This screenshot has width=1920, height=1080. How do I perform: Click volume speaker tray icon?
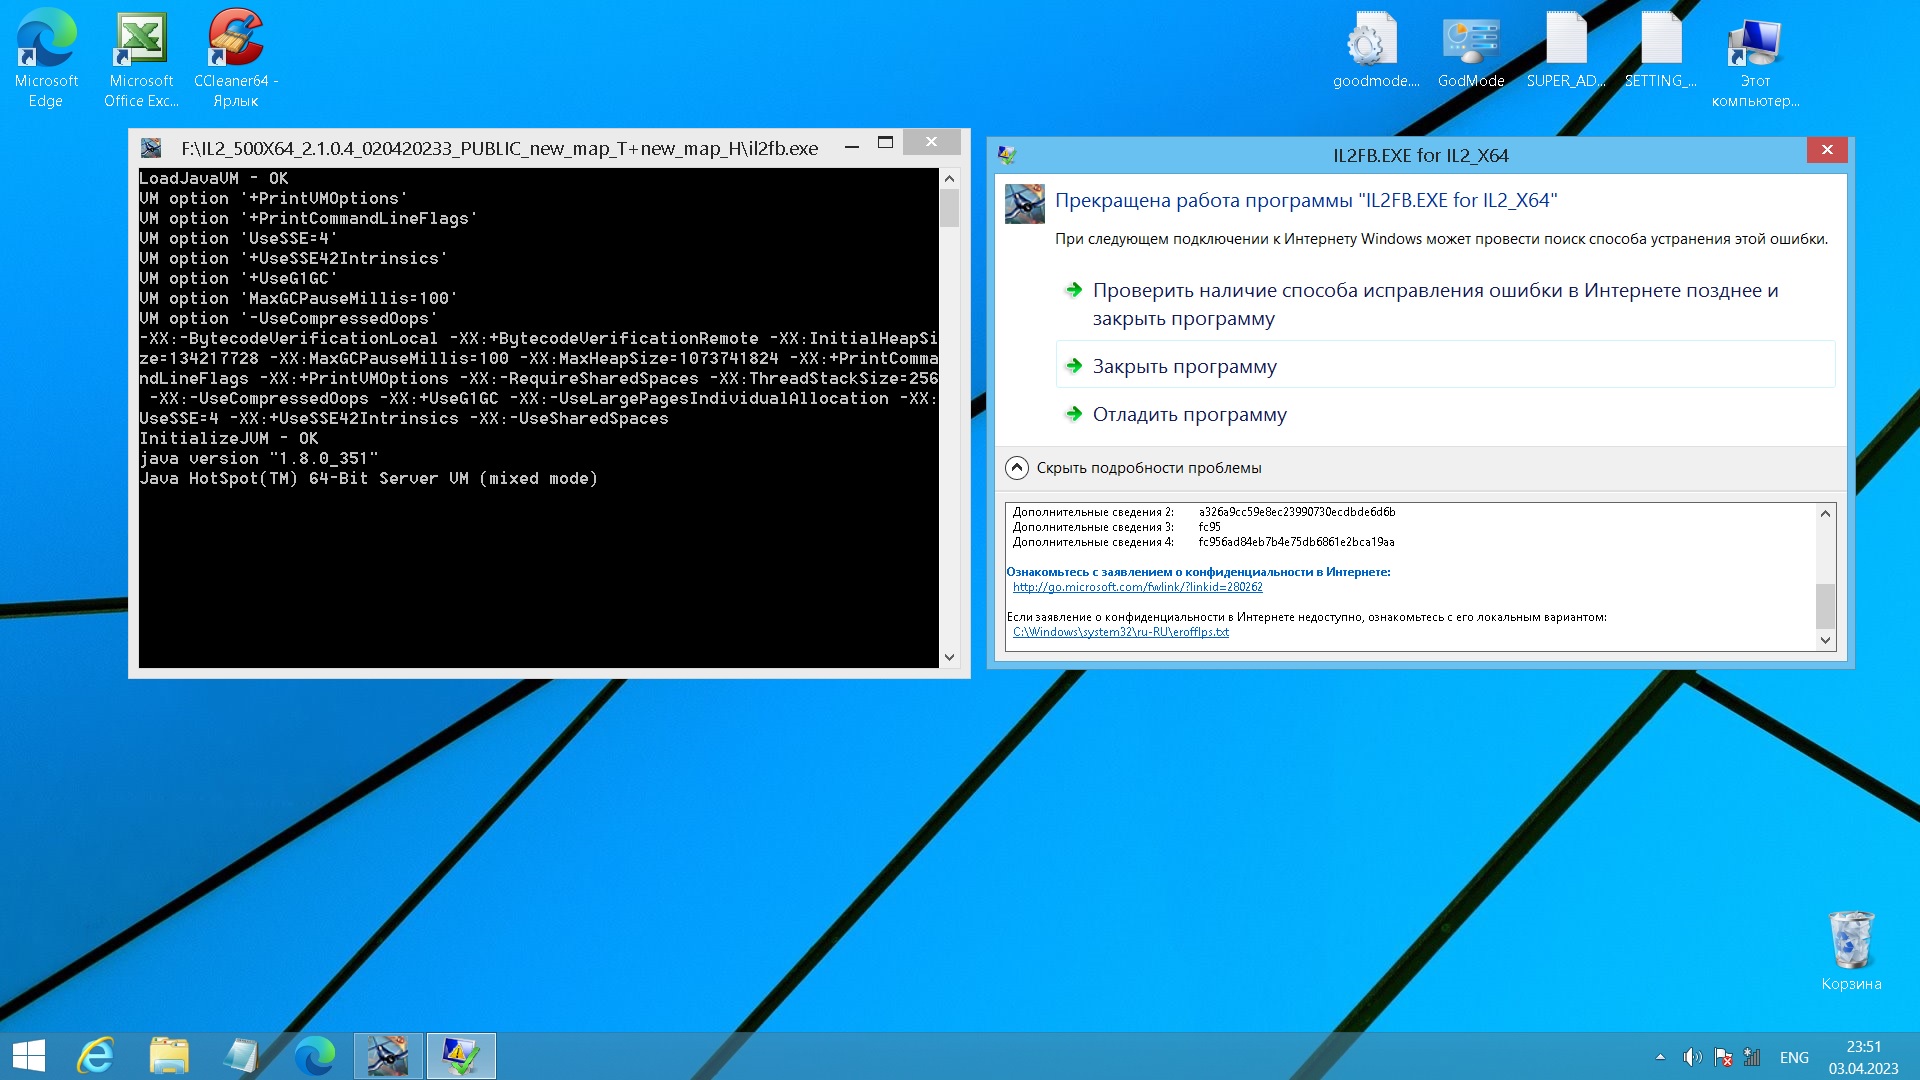(1692, 1057)
